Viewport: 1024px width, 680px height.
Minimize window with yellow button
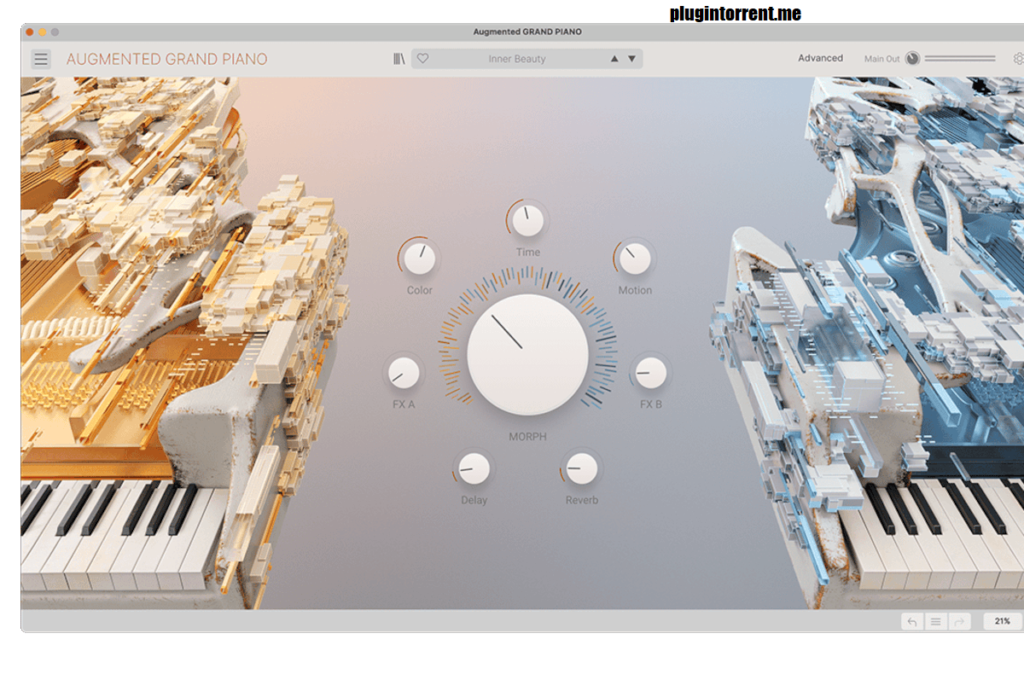pos(42,31)
